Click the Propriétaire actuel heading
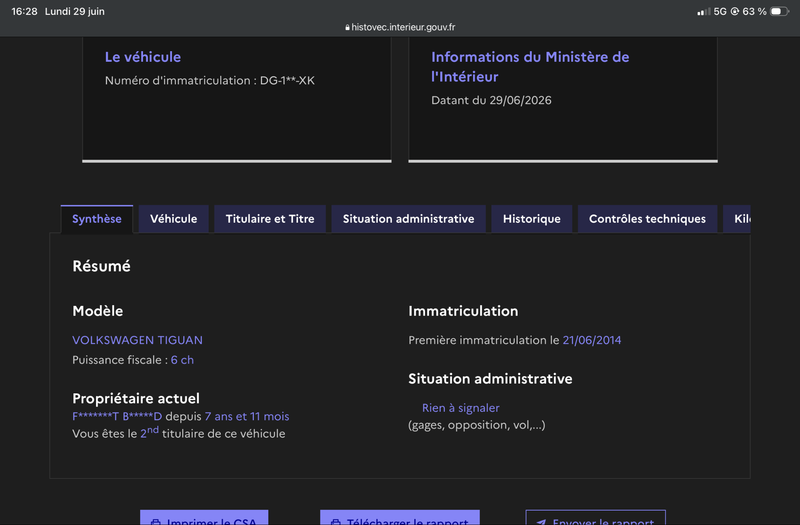Viewport: 800px width, 525px height. (136, 398)
